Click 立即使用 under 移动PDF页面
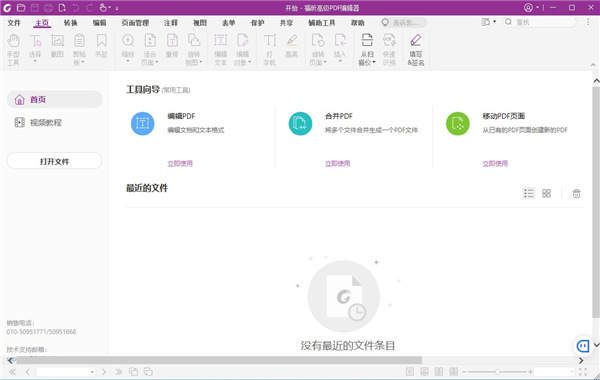The height and width of the screenshot is (380, 600). (x=495, y=164)
